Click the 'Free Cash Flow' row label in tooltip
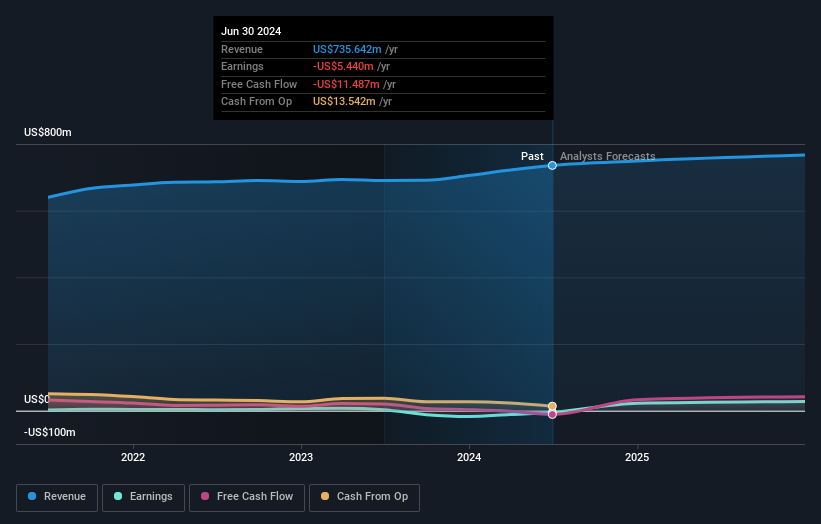The image size is (821, 524). (259, 84)
